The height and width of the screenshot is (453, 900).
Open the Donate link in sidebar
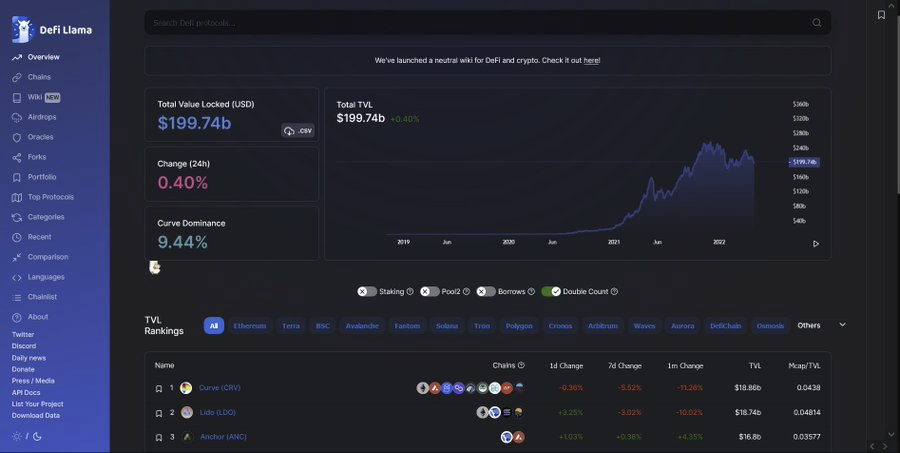23,370
